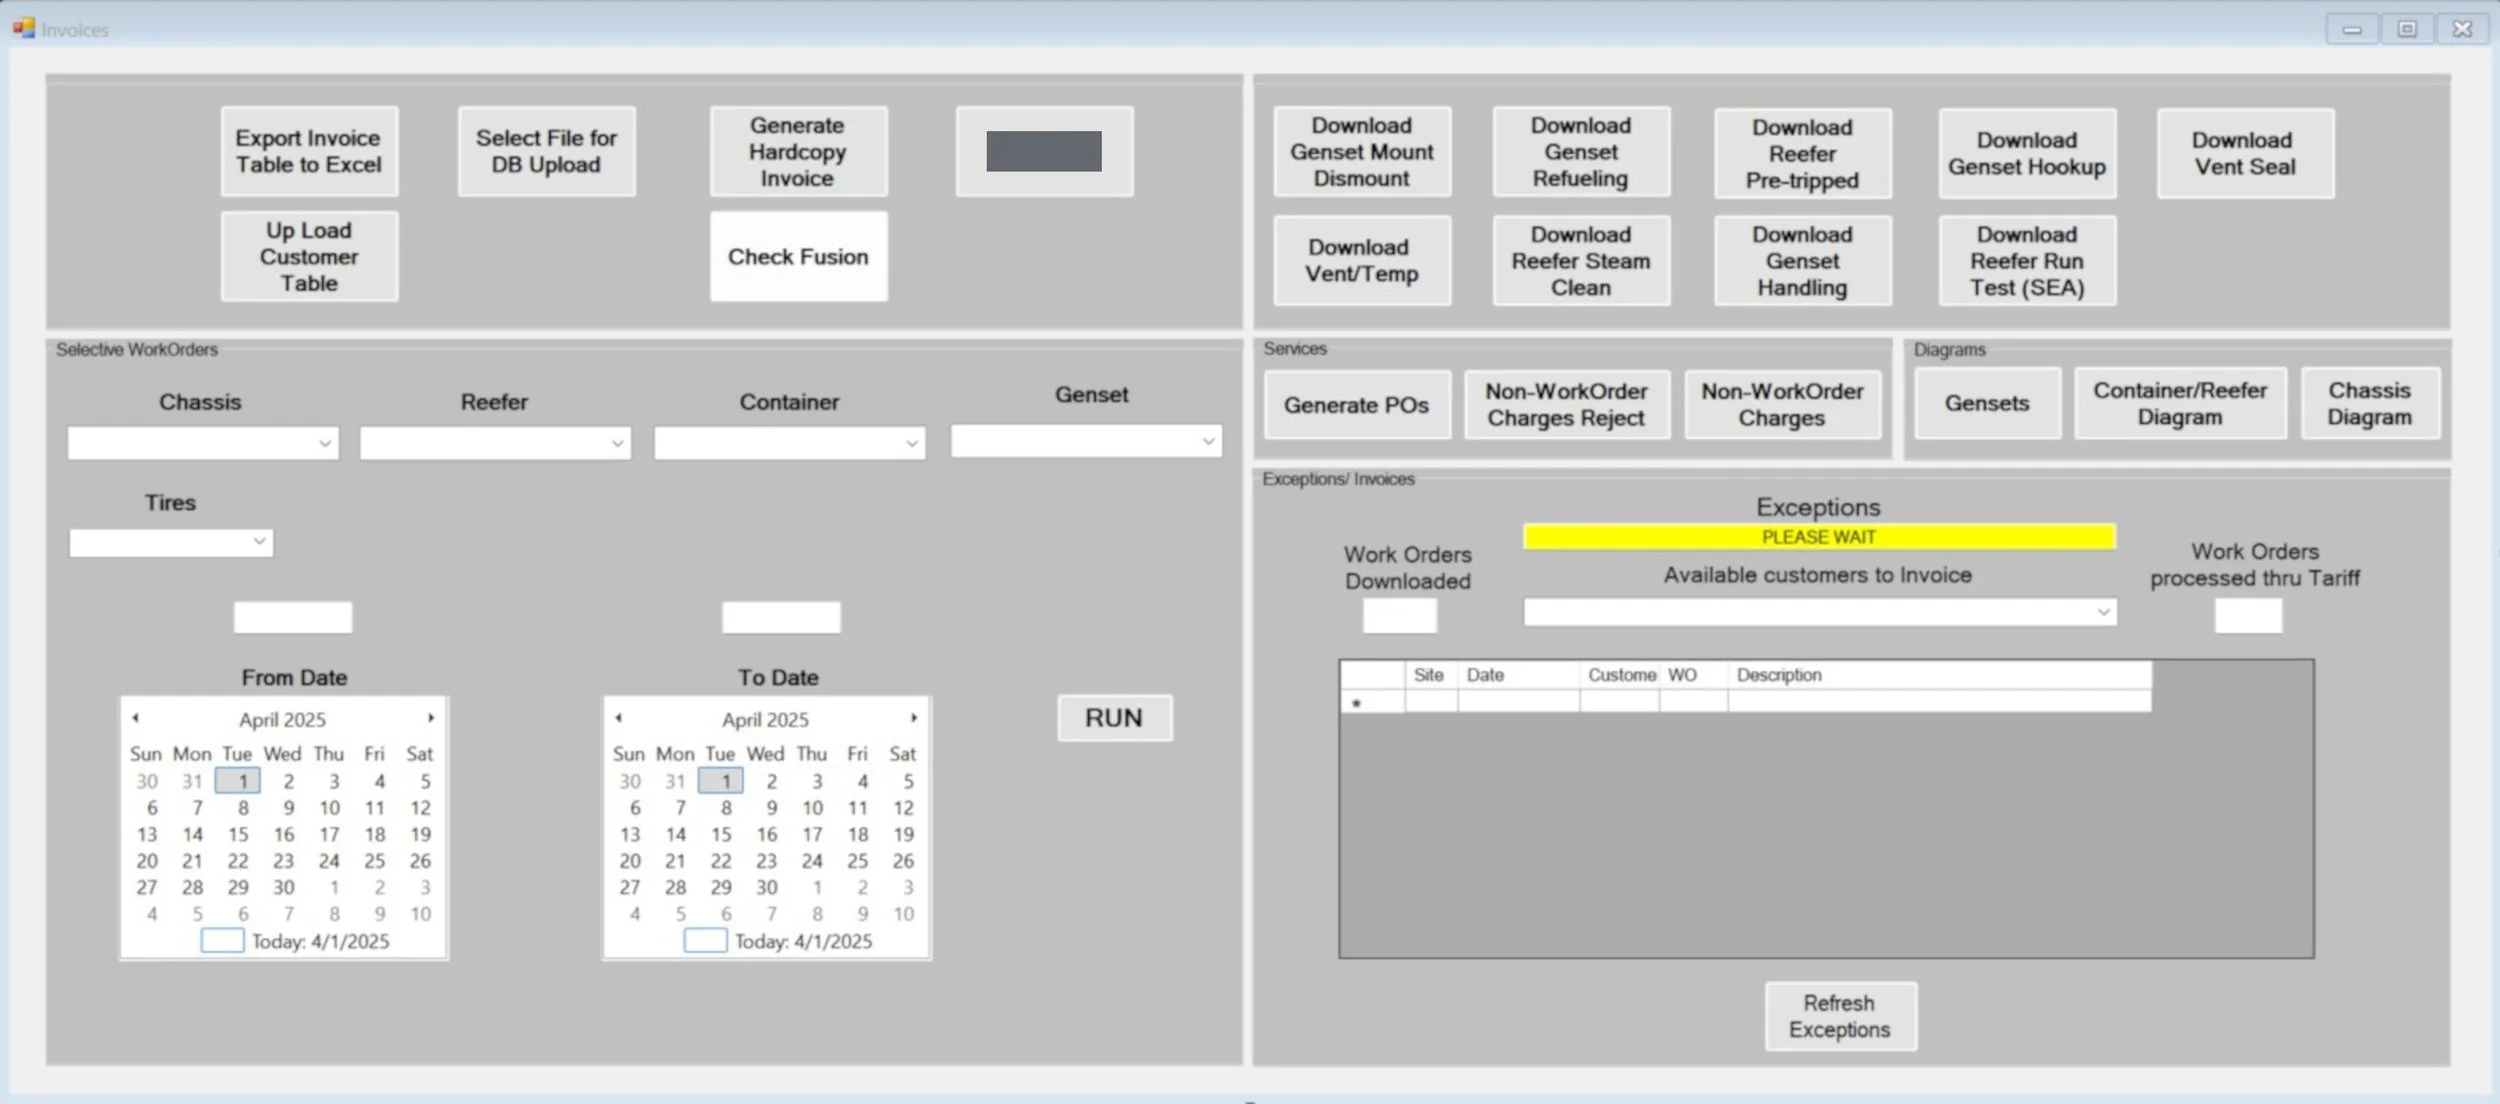
Task: Open the Reefer combo box
Action: tap(617, 443)
